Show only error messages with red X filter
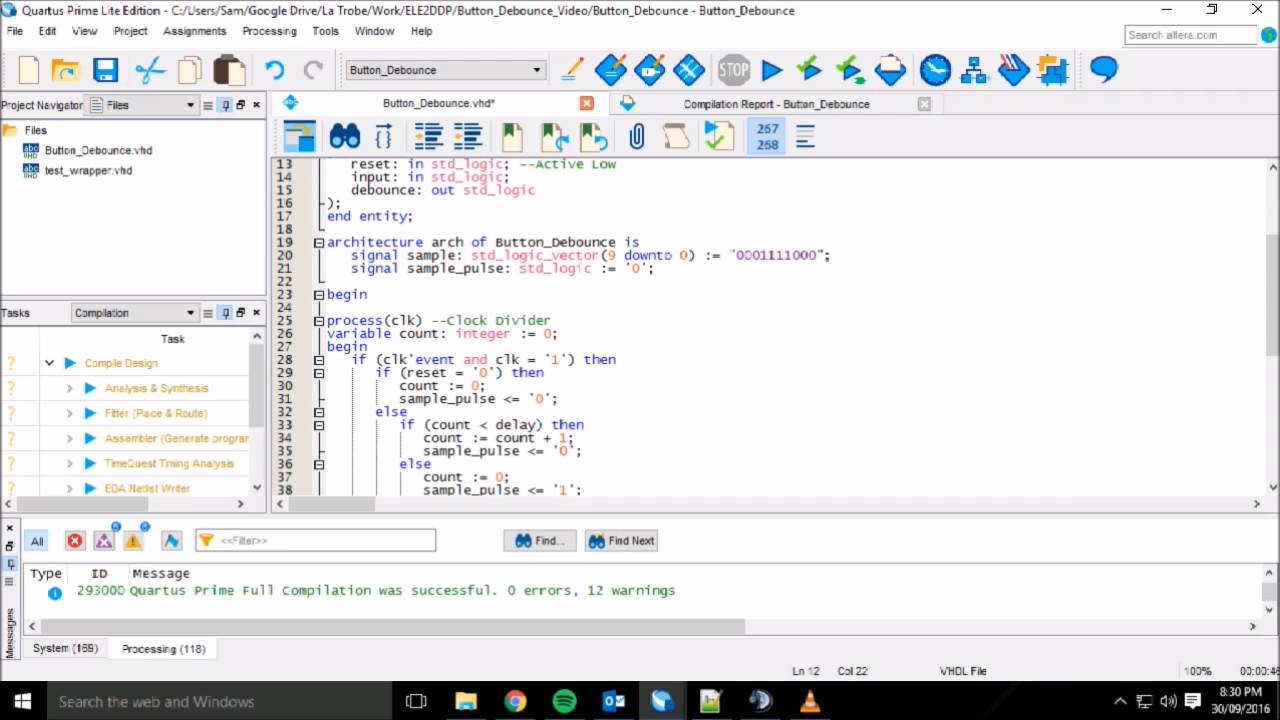This screenshot has height=720, width=1280. pos(75,541)
